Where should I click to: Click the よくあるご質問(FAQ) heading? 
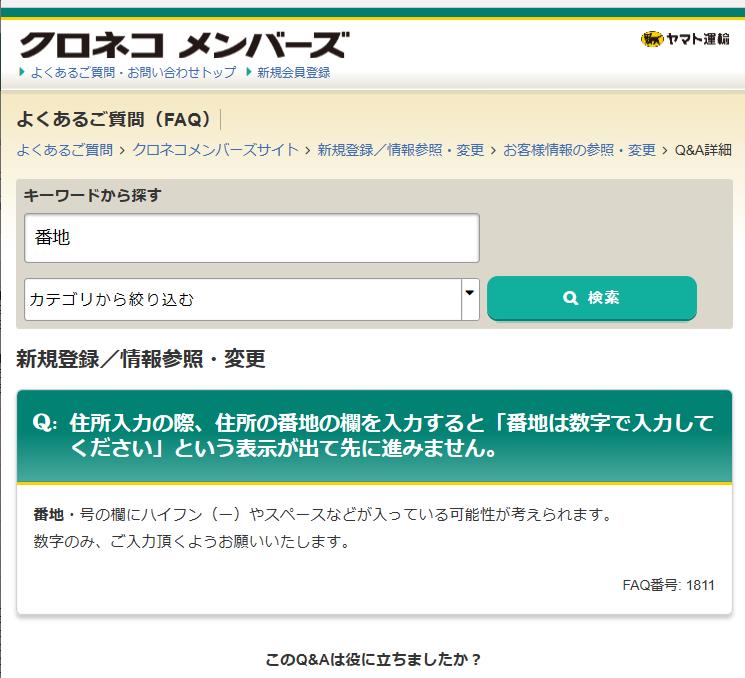[x=114, y=119]
